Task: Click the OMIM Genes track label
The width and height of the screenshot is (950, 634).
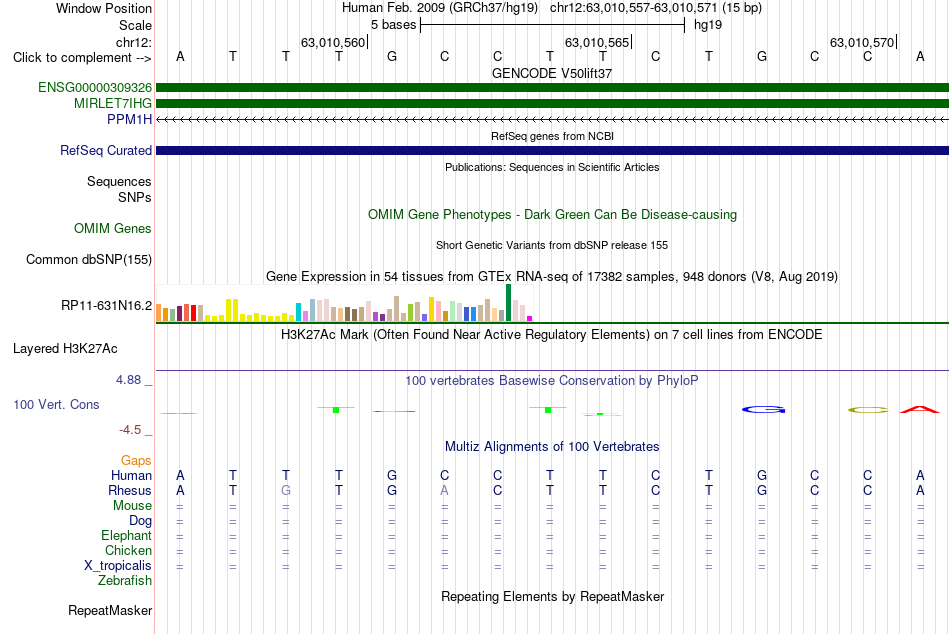Action: [x=112, y=229]
